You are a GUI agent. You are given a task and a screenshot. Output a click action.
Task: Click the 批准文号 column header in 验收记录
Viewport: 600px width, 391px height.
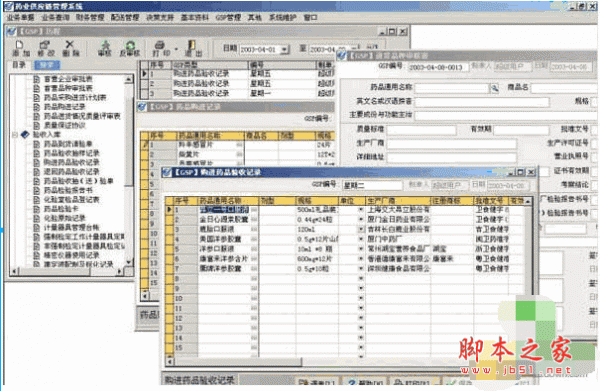coord(491,200)
